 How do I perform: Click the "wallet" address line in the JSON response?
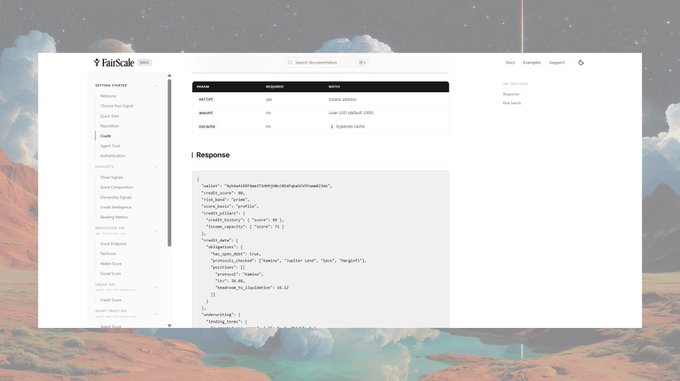[267, 186]
